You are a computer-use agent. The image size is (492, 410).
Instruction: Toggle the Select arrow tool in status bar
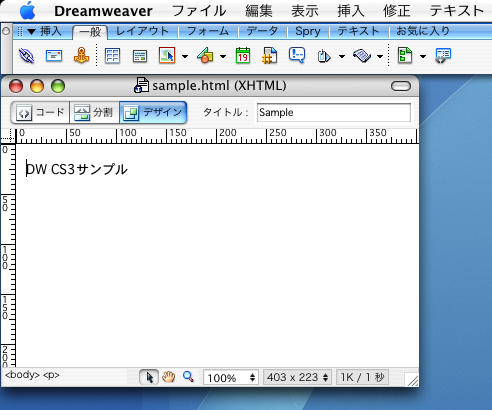pyautogui.click(x=149, y=377)
